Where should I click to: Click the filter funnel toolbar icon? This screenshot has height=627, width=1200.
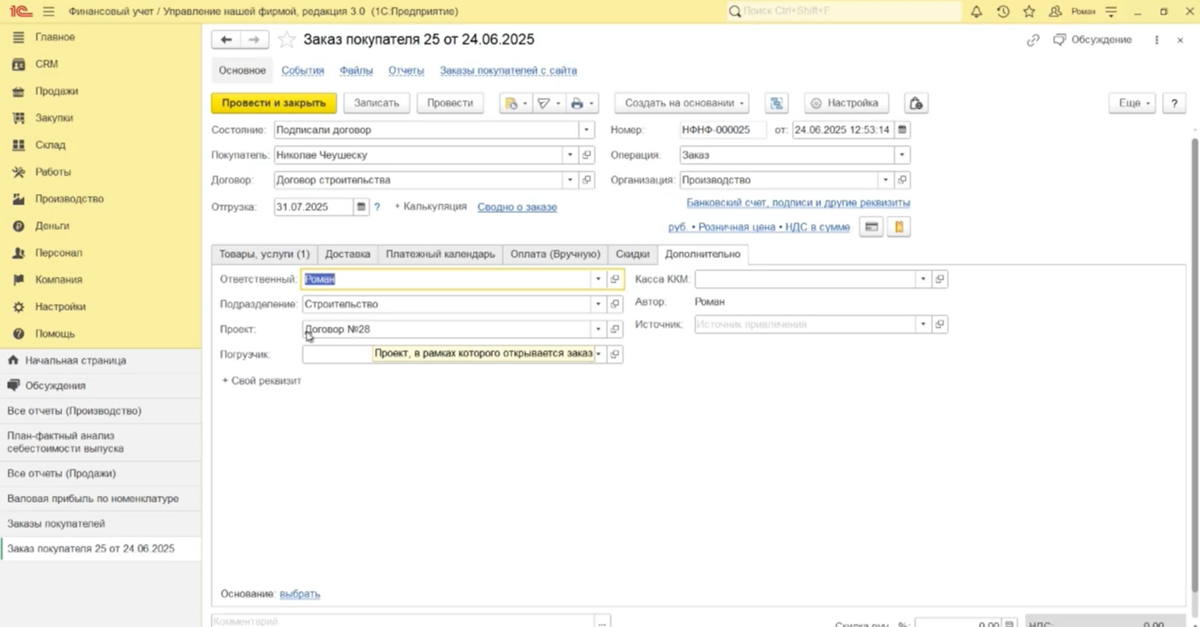point(548,103)
